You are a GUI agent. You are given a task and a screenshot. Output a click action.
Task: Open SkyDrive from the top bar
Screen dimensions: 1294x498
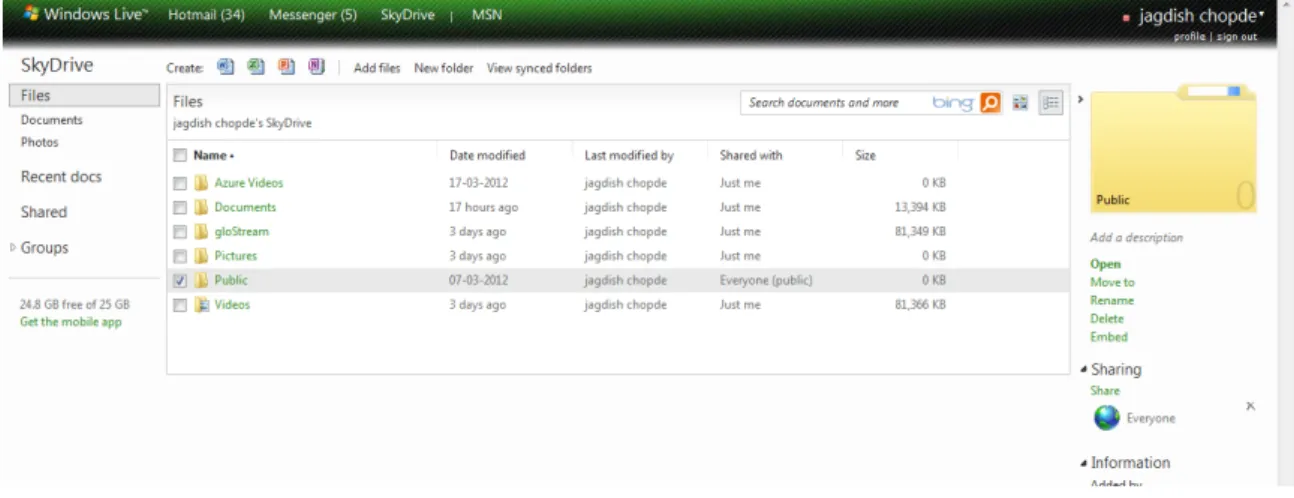407,15
